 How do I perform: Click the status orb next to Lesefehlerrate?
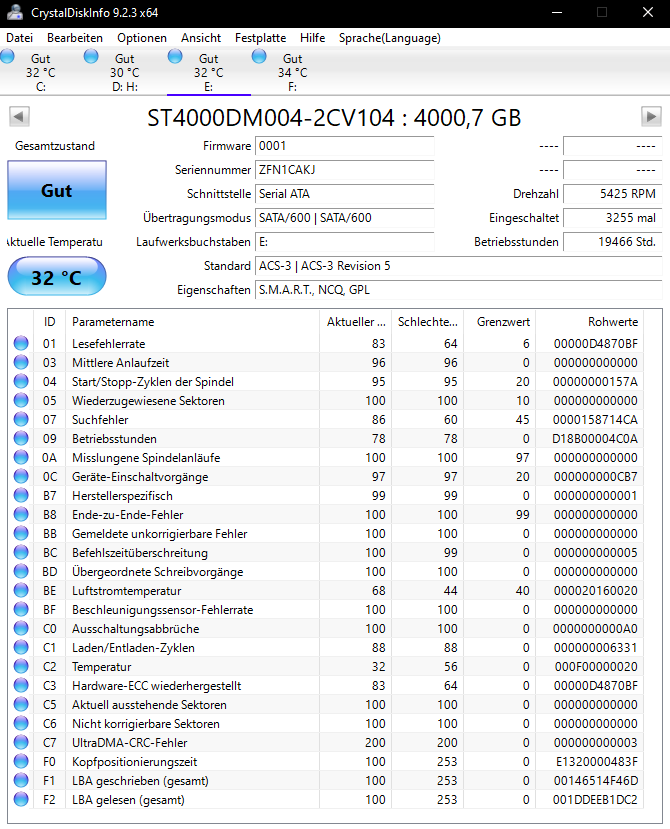[x=21, y=343]
